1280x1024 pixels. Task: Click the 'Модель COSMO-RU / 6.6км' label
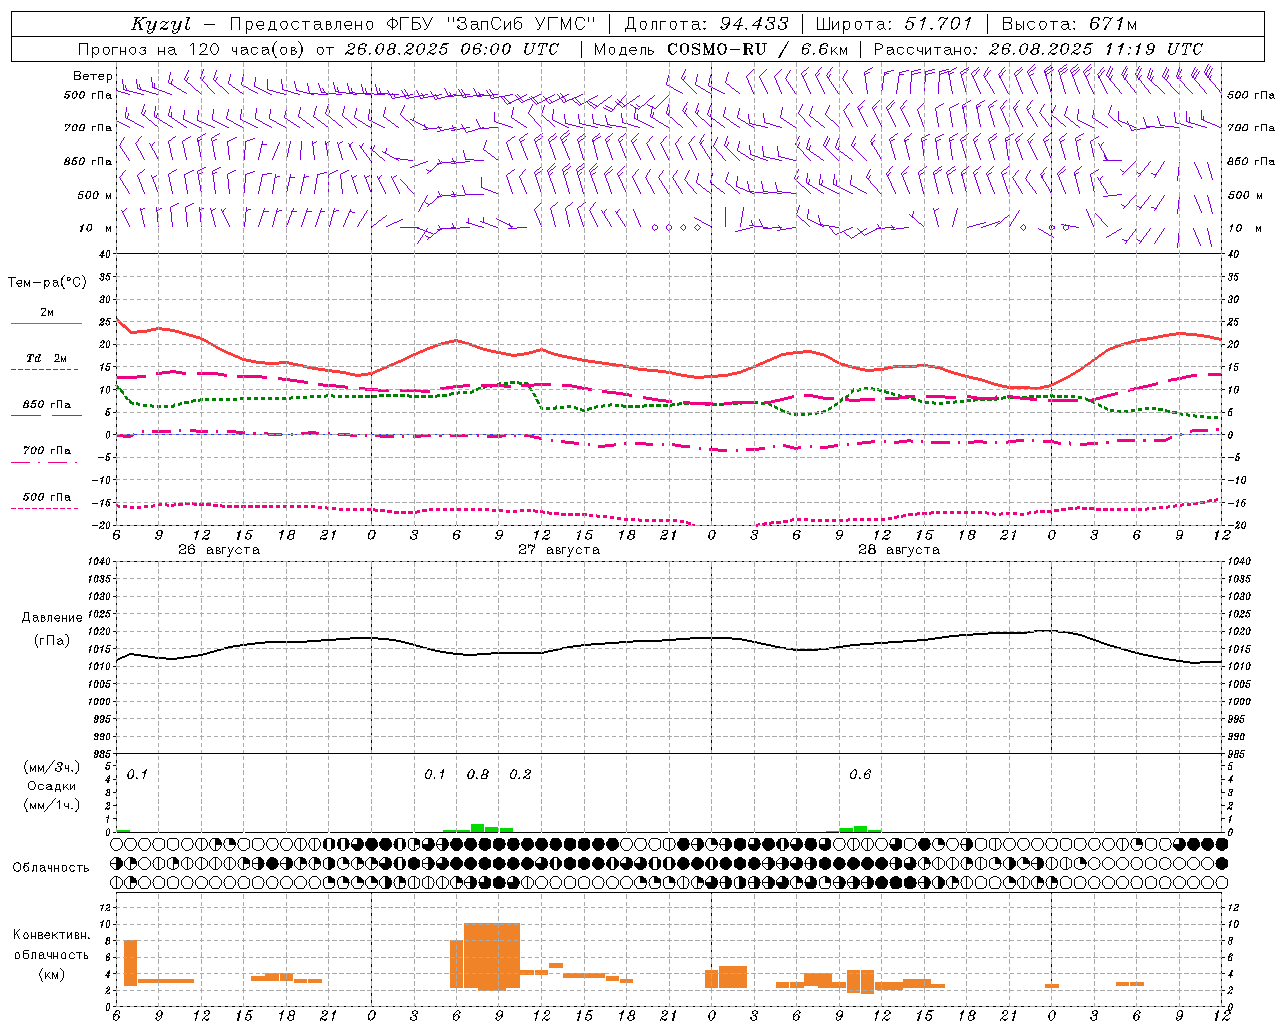pyautogui.click(x=721, y=49)
